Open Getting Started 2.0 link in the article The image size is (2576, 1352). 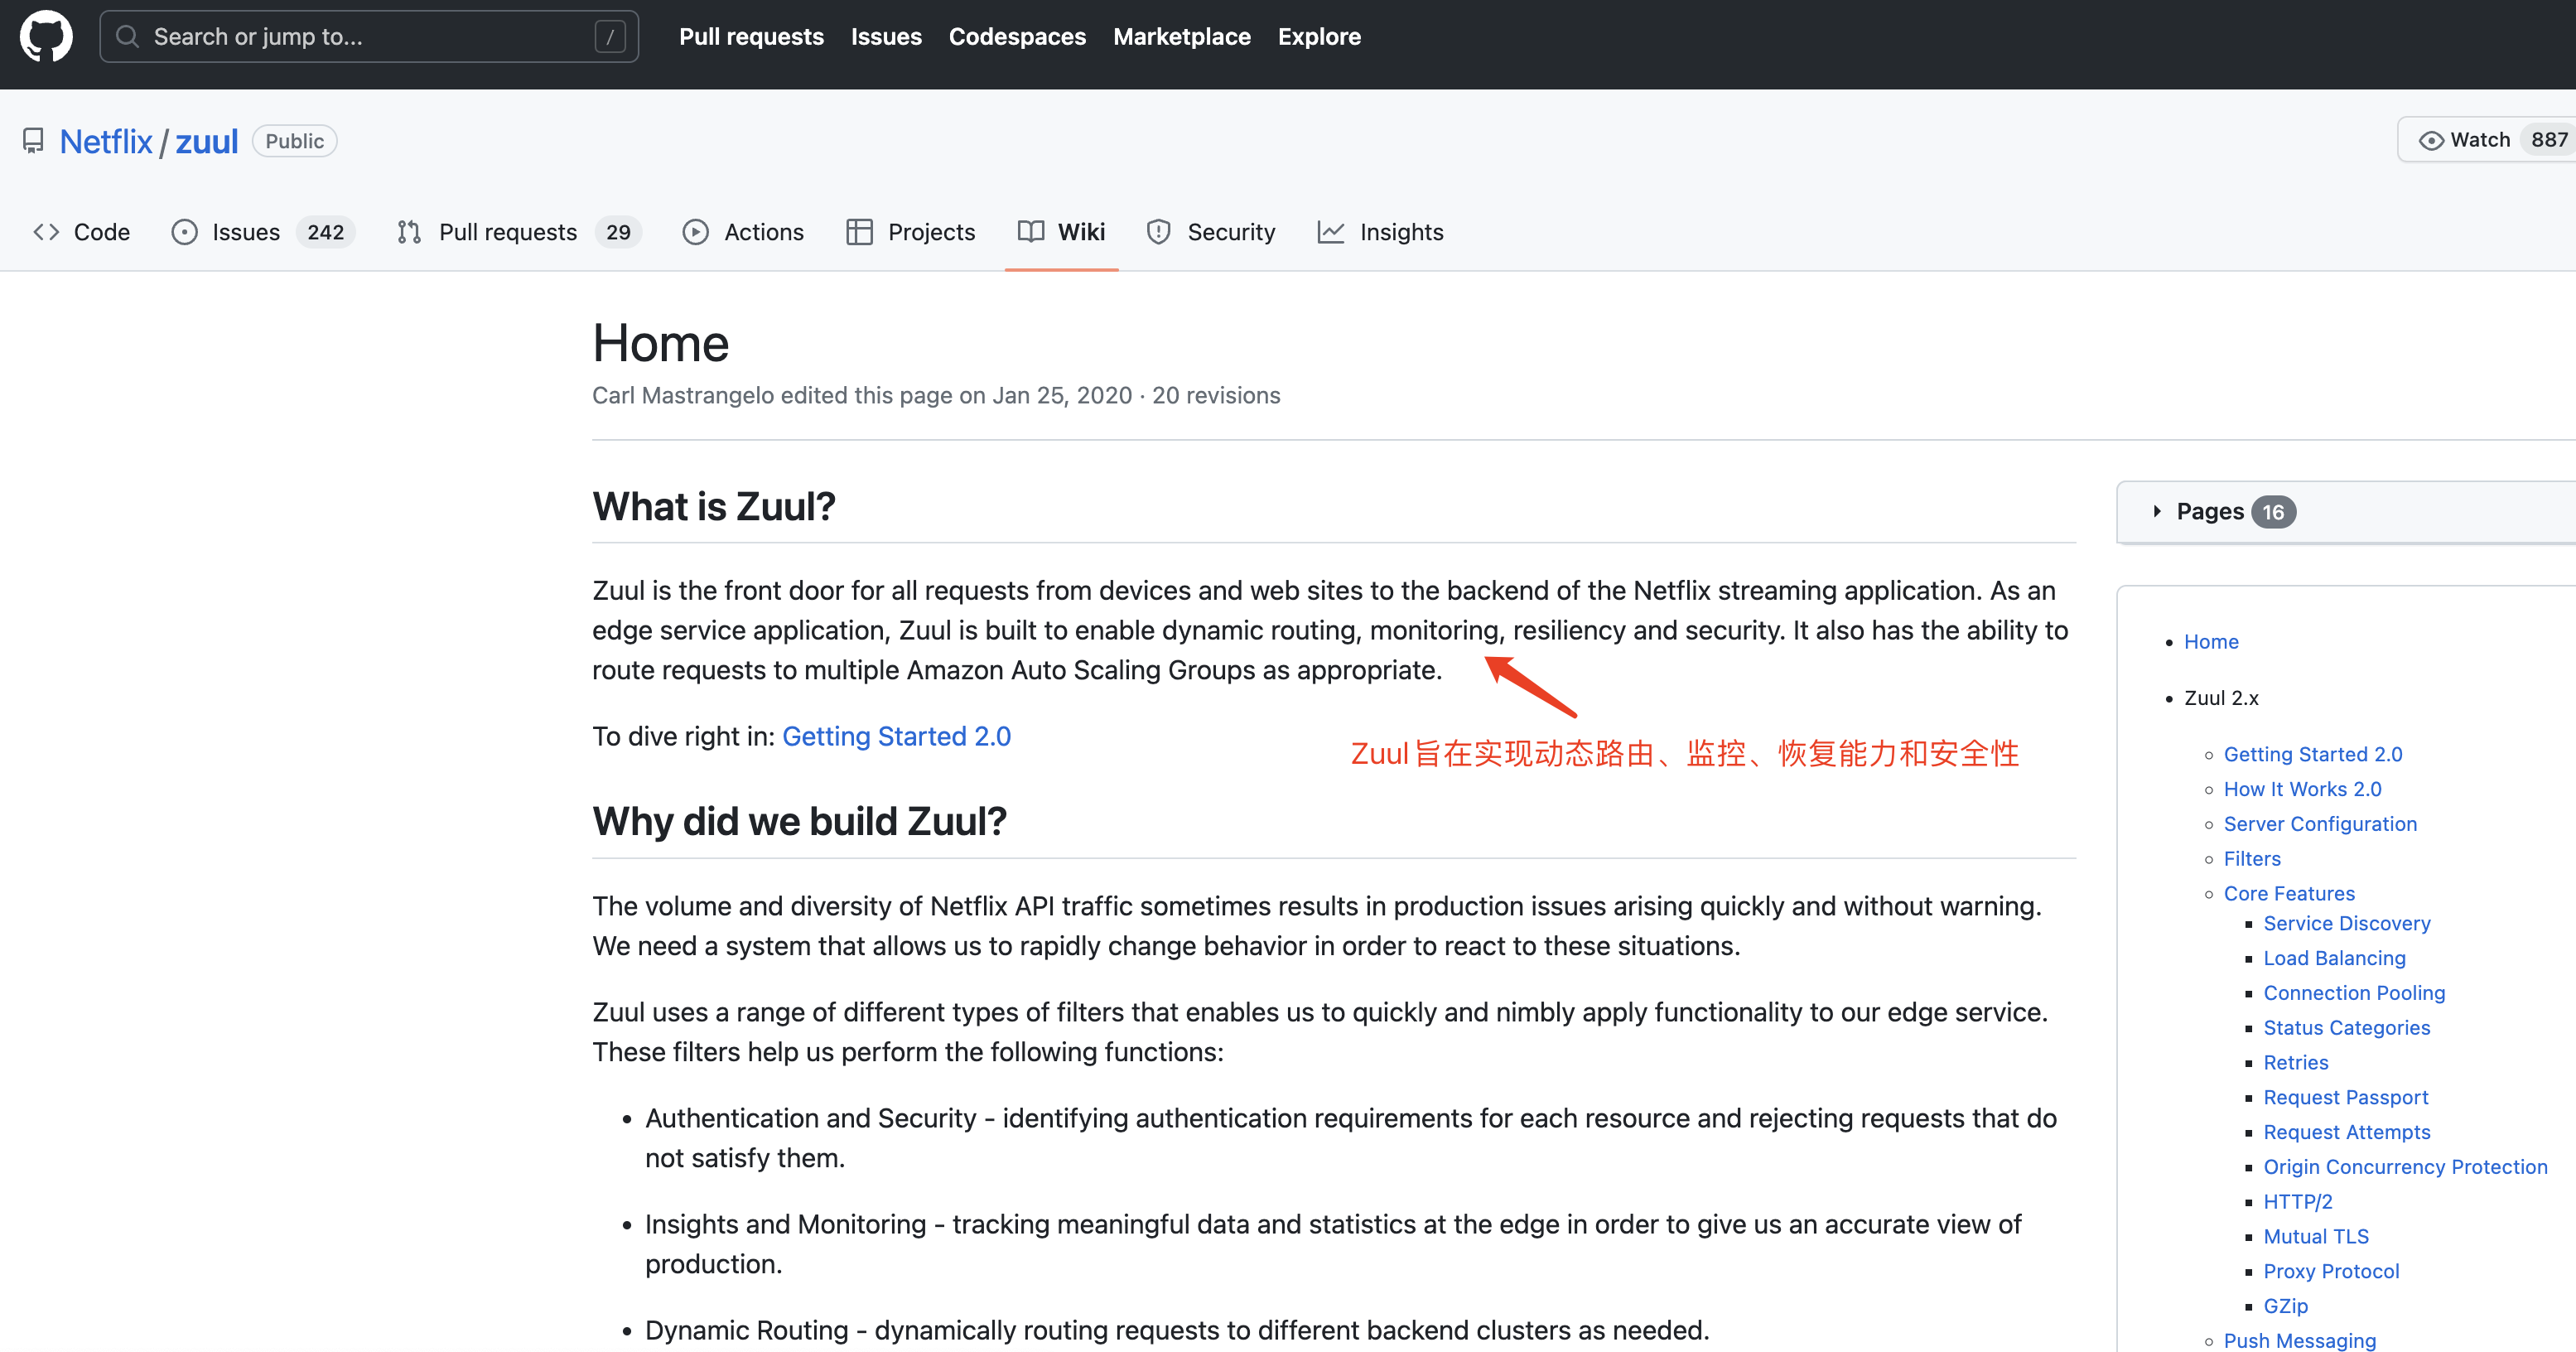coord(896,736)
